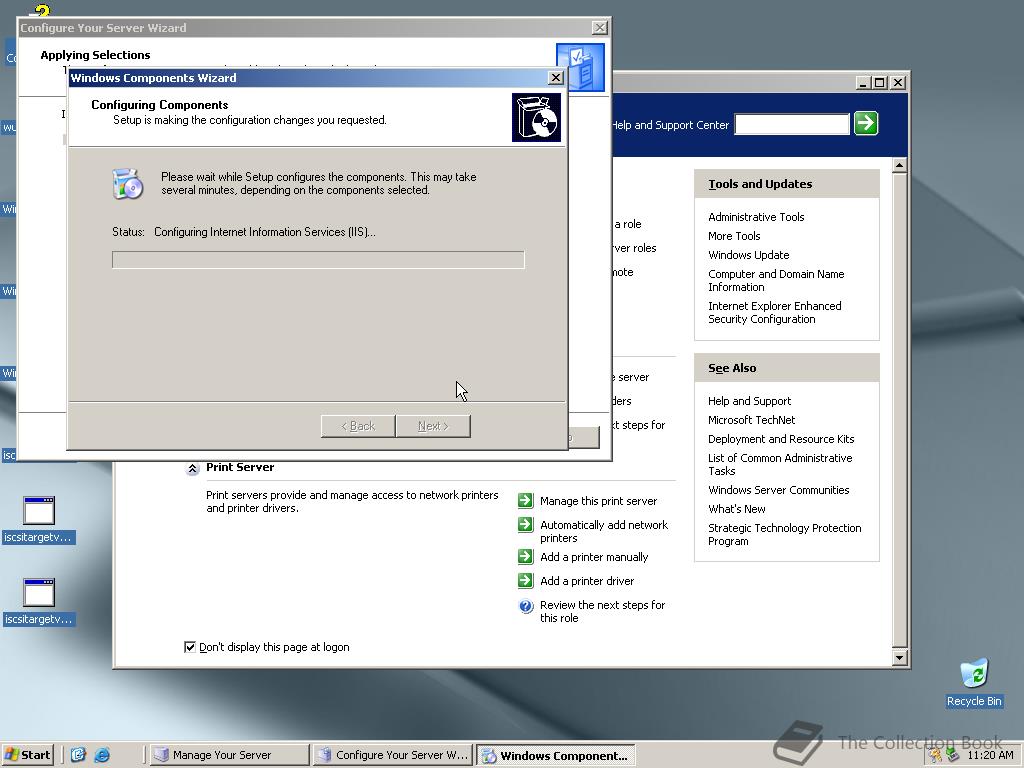Close the Windows Components Wizard dialog
Viewport: 1024px width, 768px height.
555,78
